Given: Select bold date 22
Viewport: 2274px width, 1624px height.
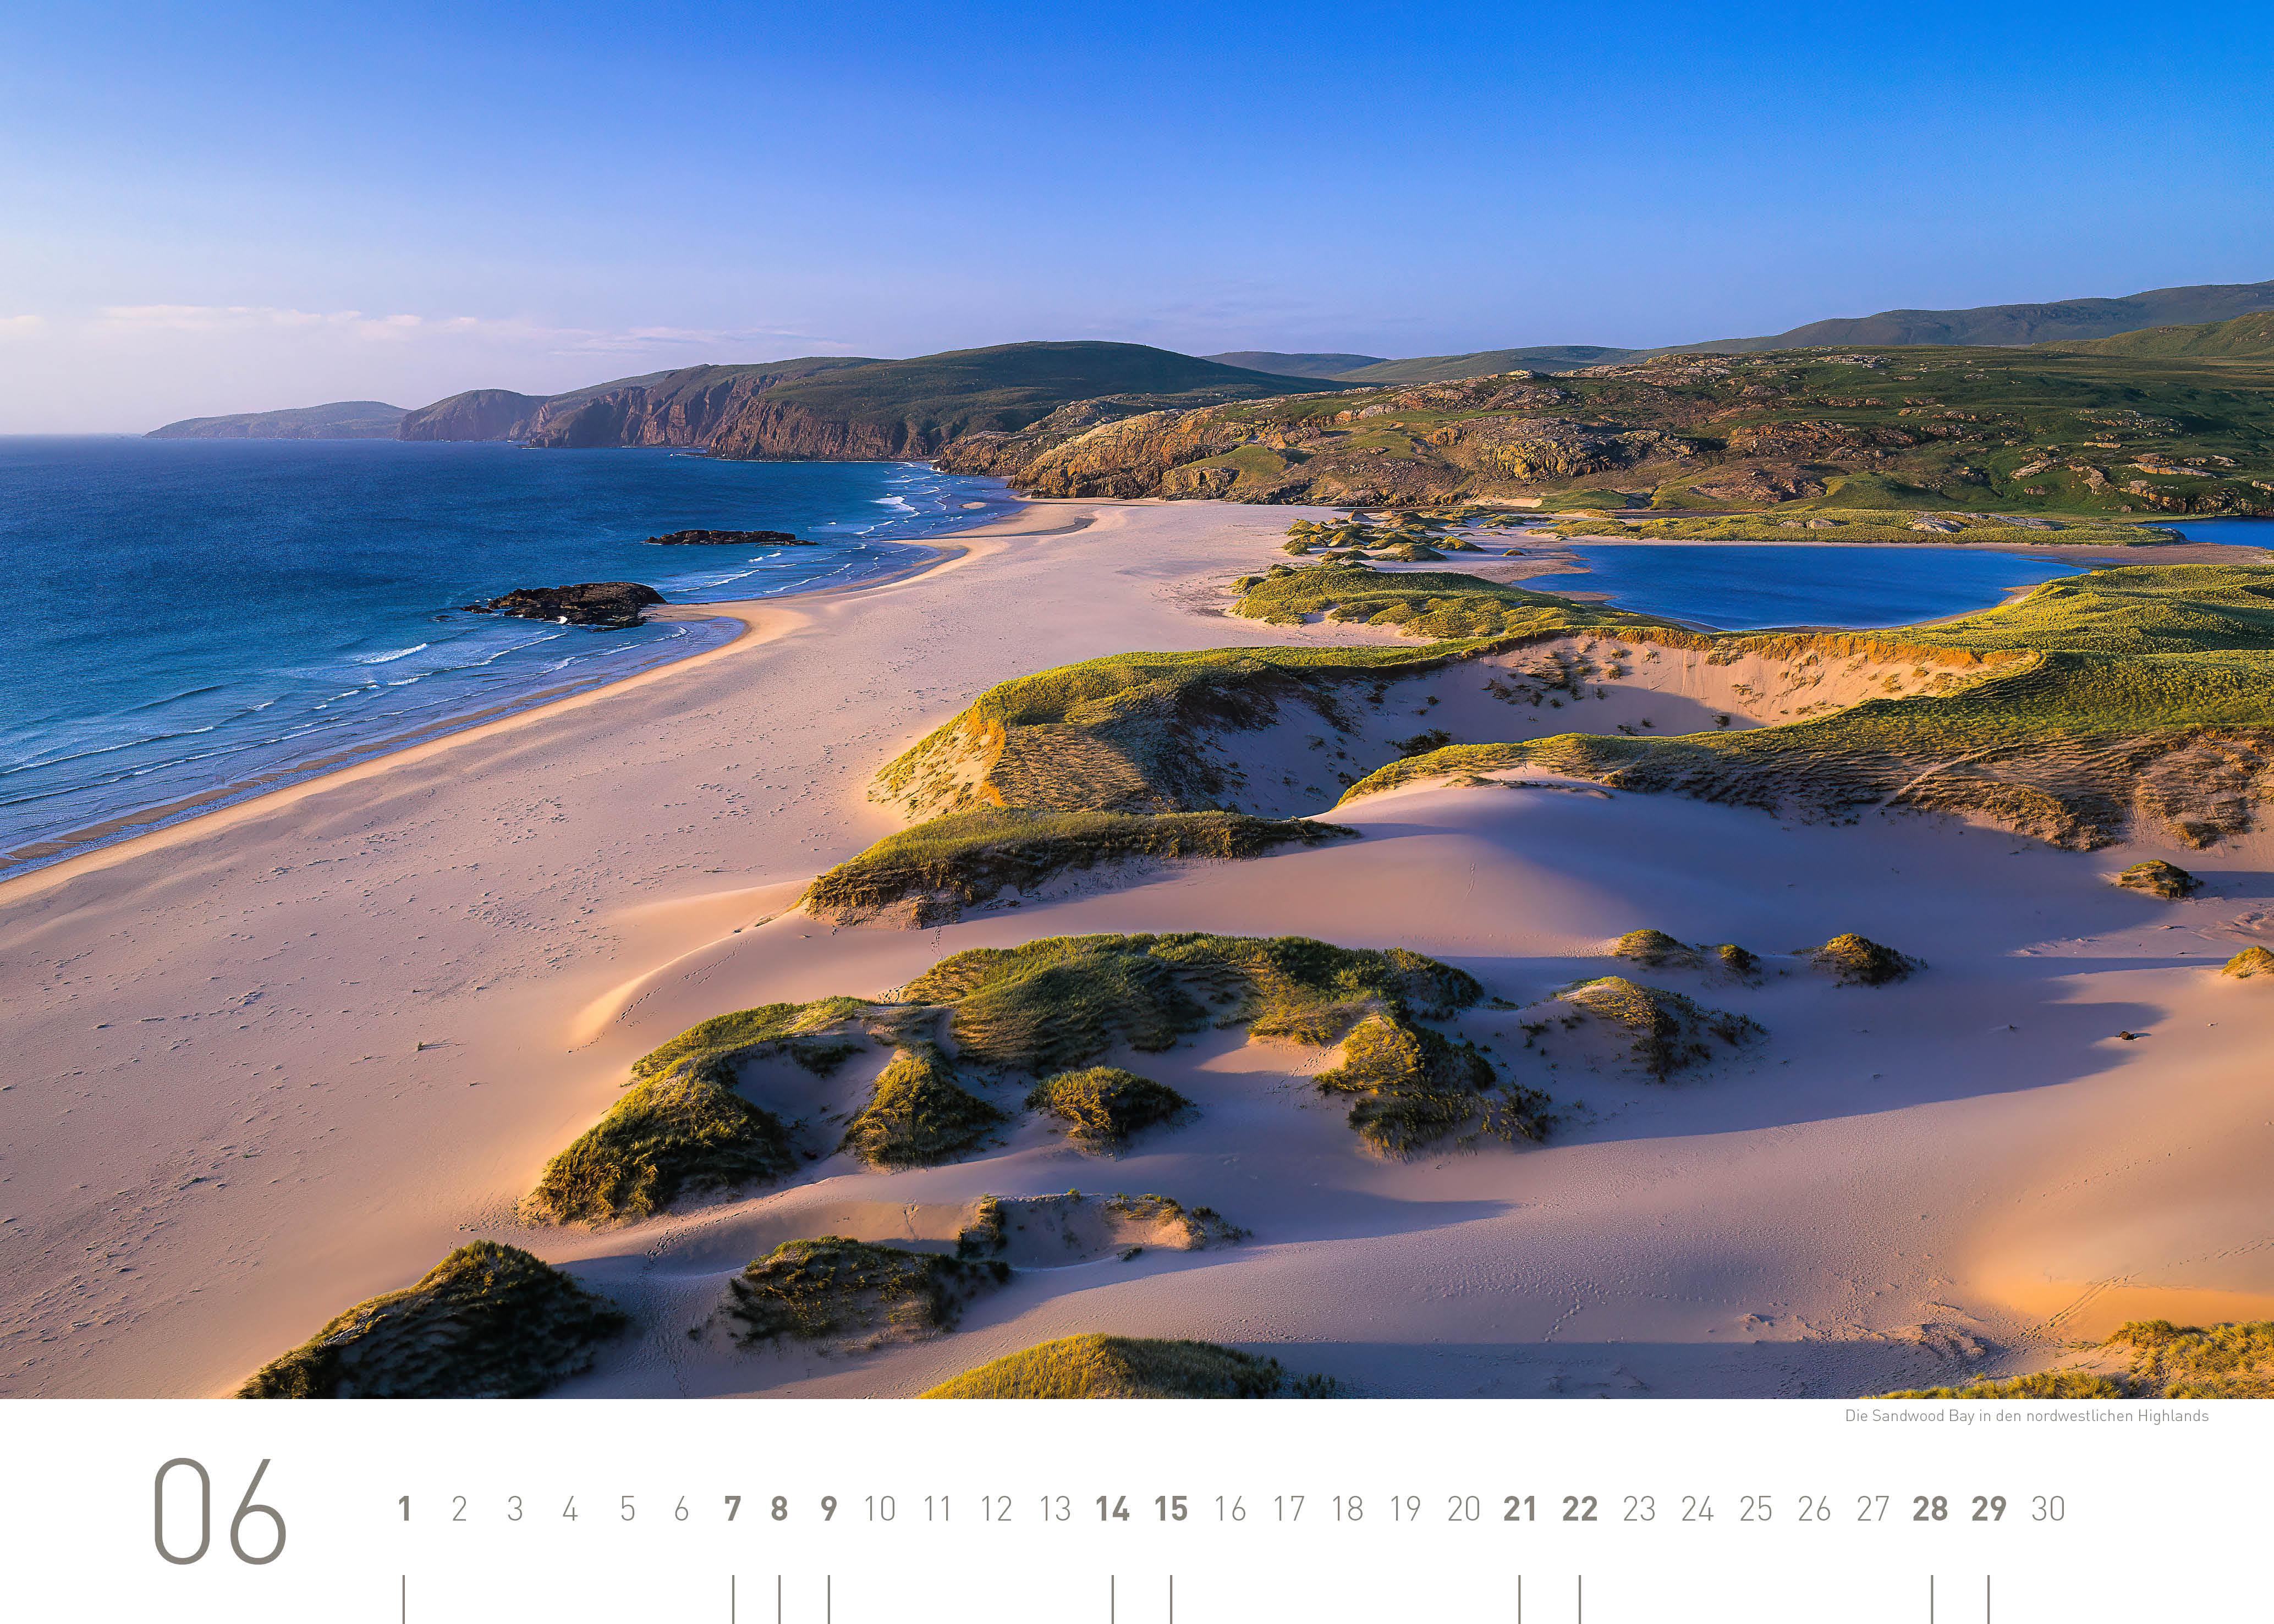Looking at the screenshot, I should coord(1580,1508).
